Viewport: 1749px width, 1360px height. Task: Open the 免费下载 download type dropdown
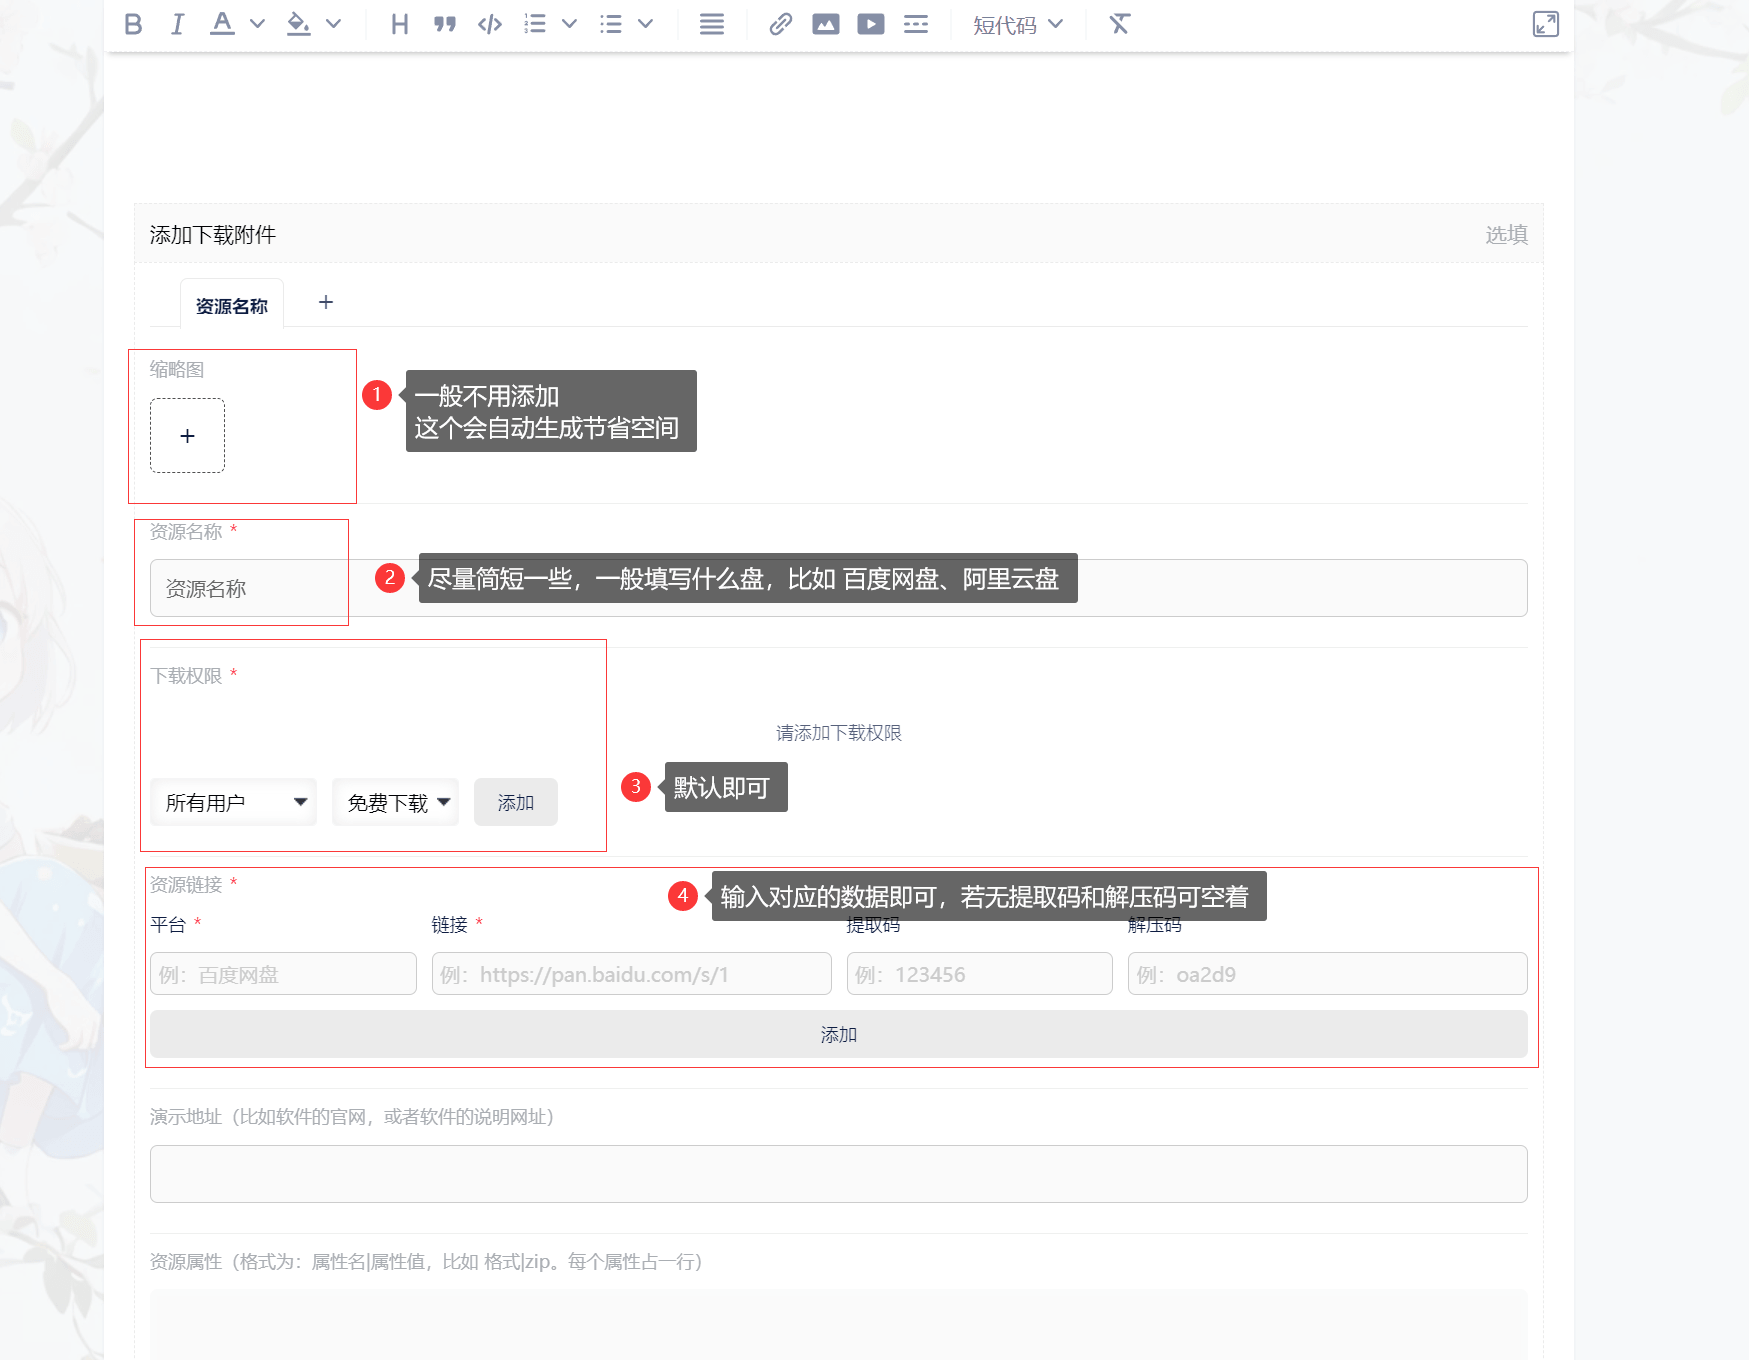click(396, 802)
